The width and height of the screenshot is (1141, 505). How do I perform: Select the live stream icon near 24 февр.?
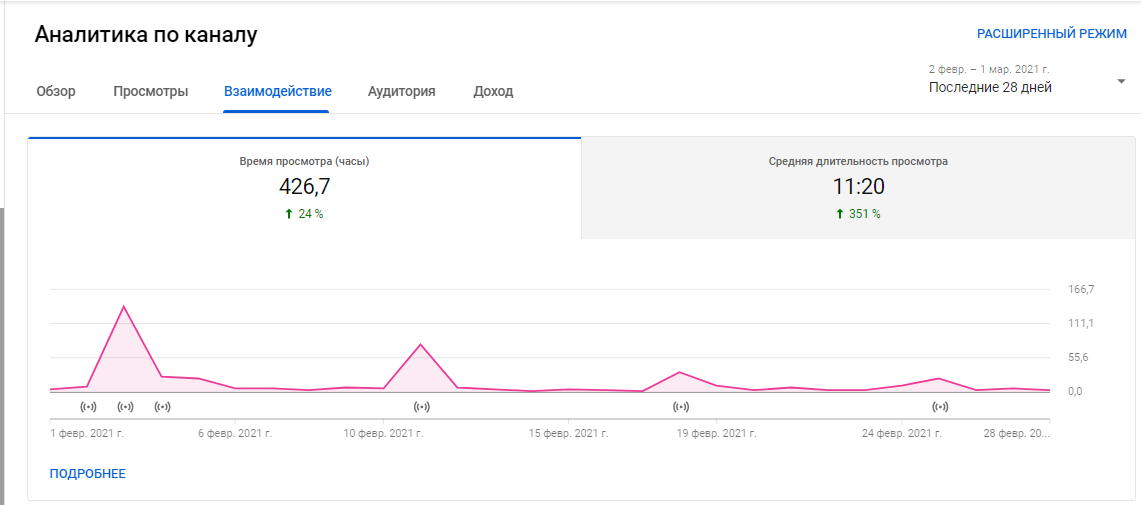point(940,407)
